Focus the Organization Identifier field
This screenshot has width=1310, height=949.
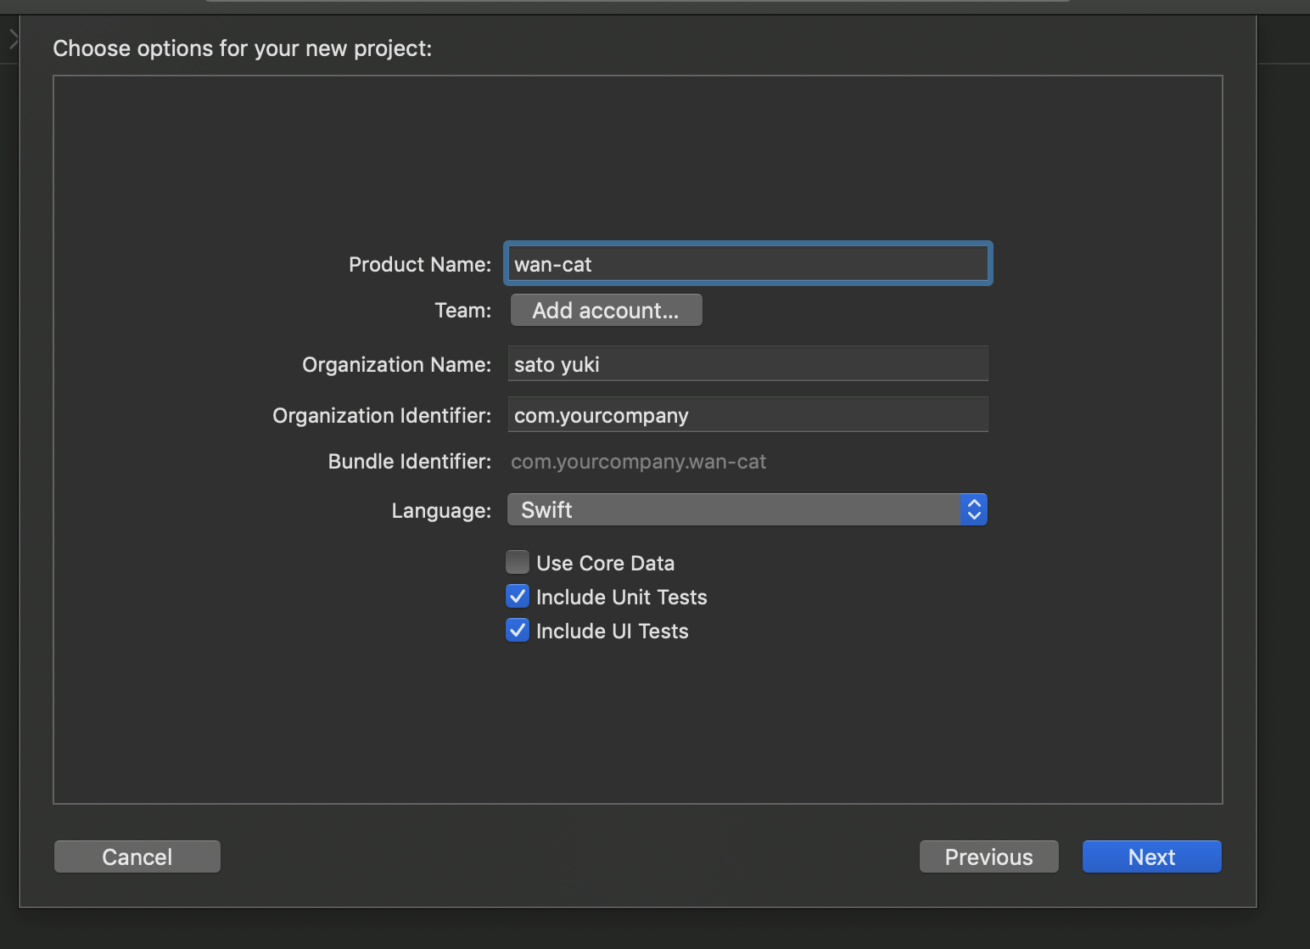[x=748, y=415]
